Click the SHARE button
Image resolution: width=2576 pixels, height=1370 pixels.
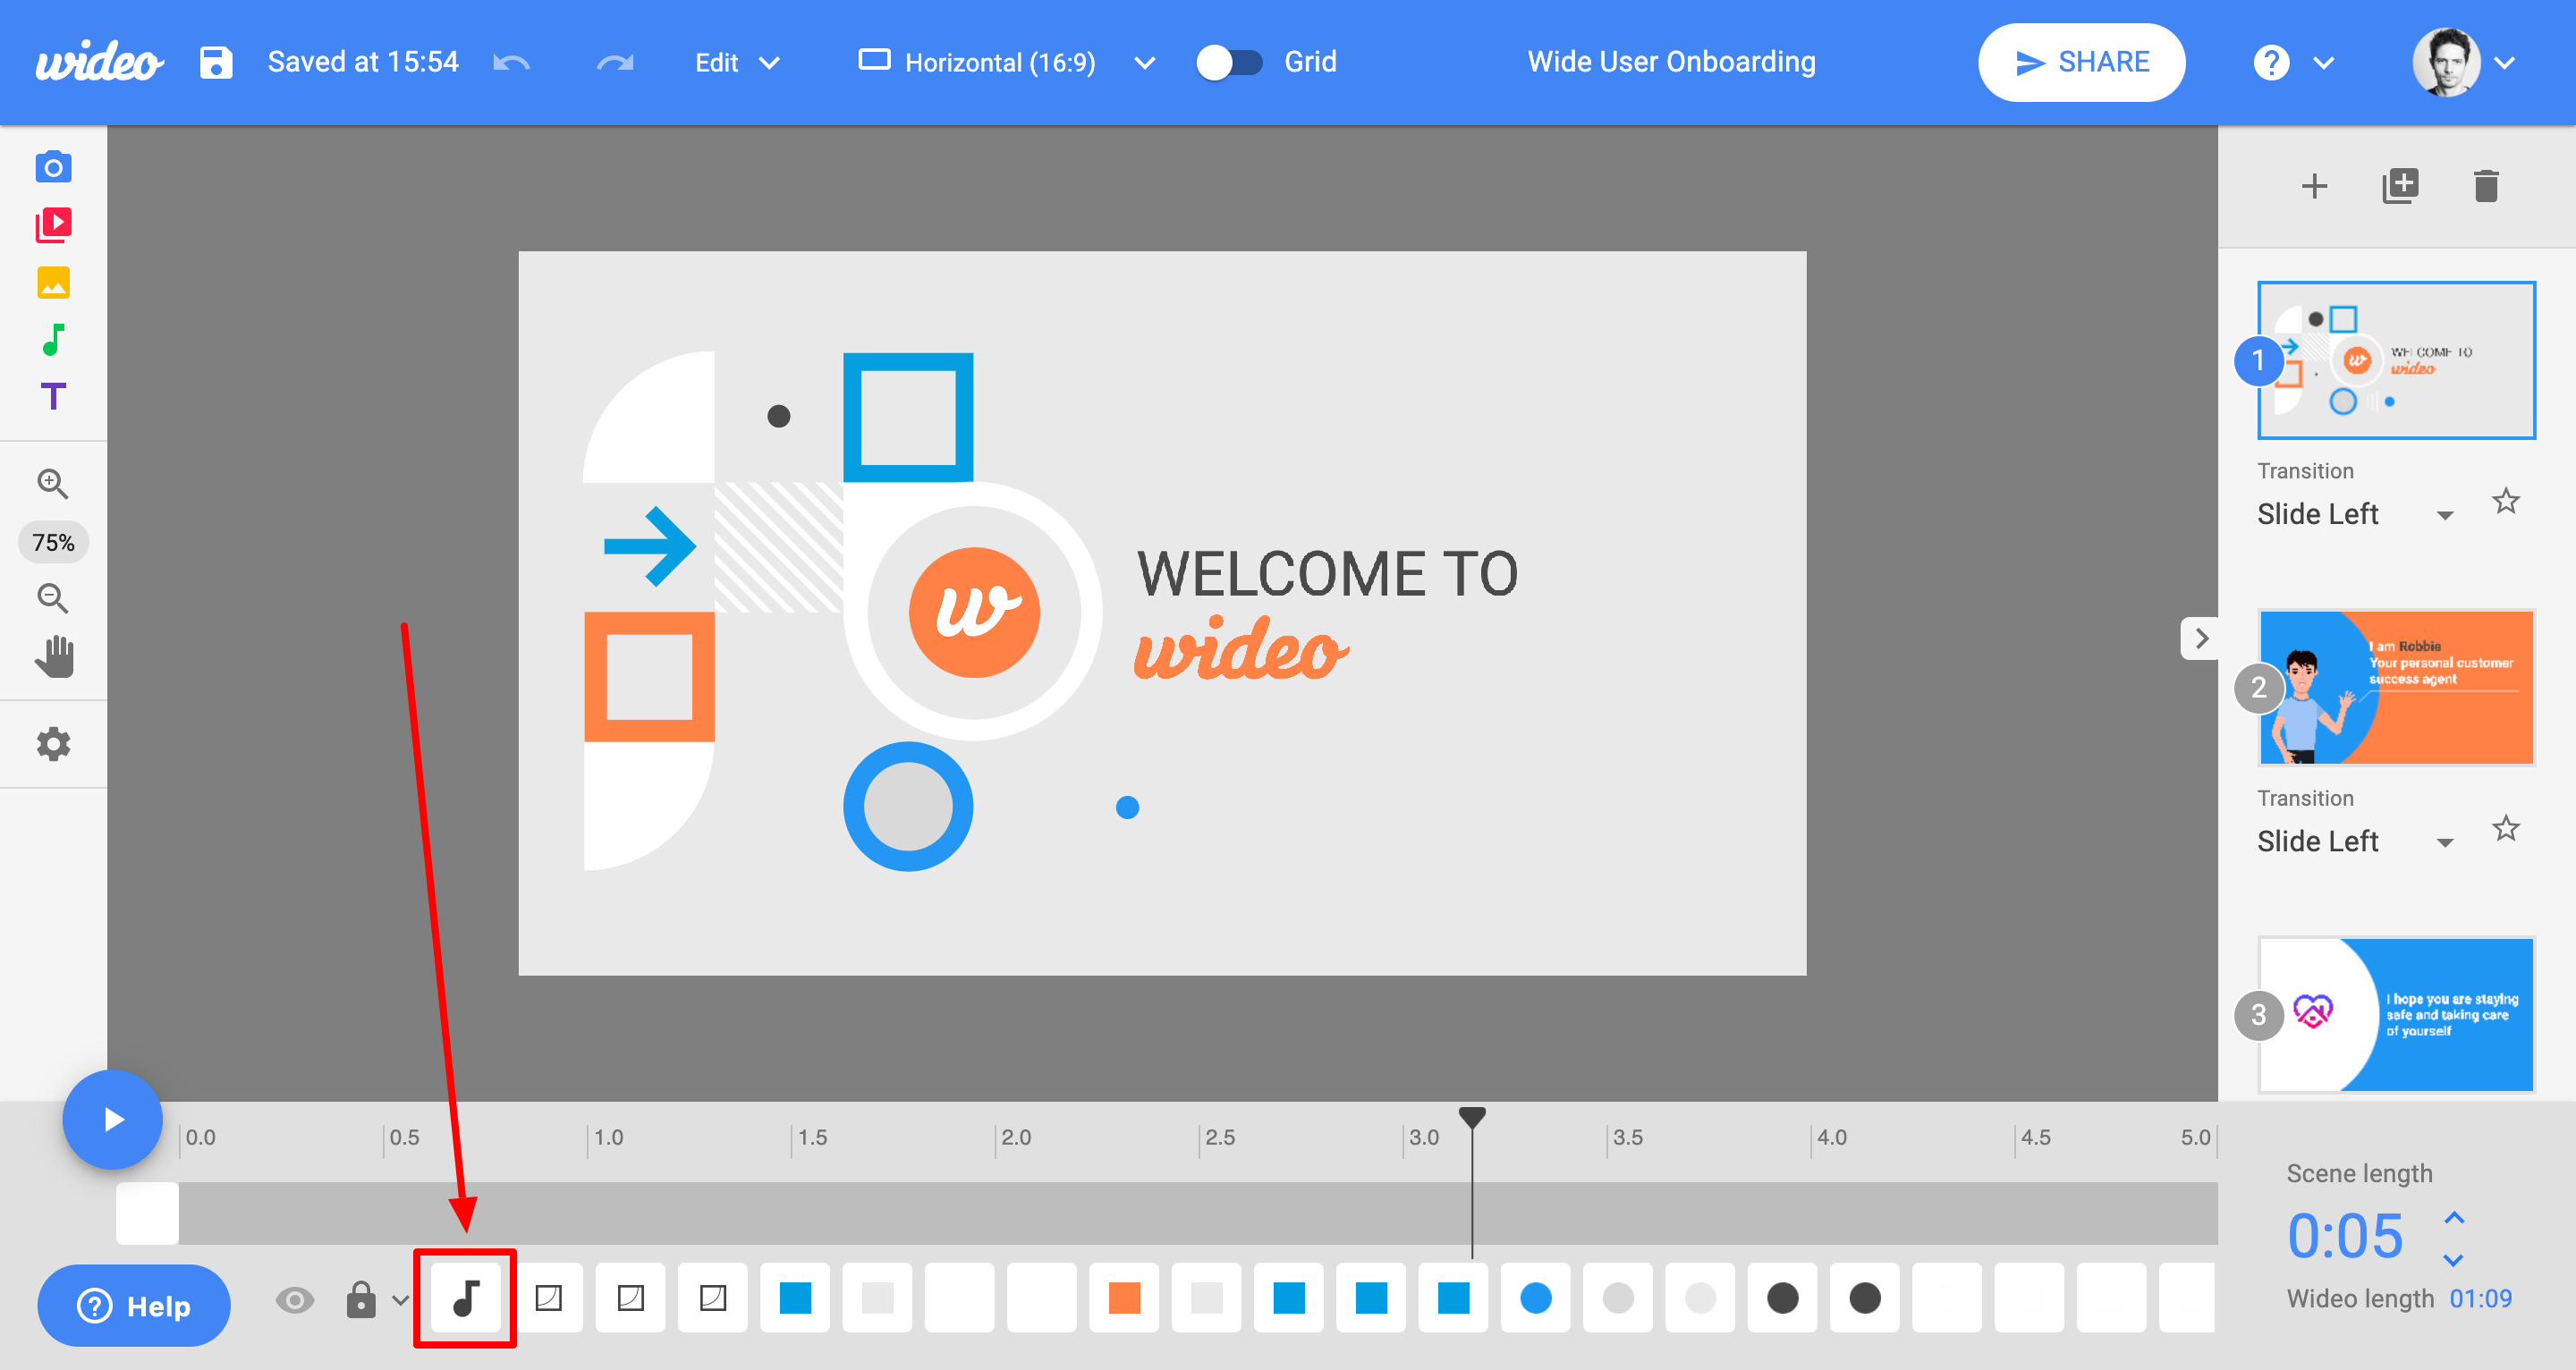click(x=2081, y=62)
